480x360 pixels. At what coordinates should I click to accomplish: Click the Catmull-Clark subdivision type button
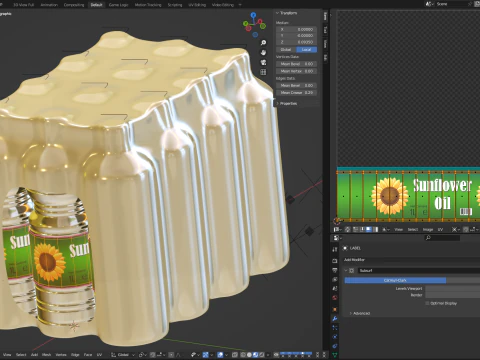point(395,280)
